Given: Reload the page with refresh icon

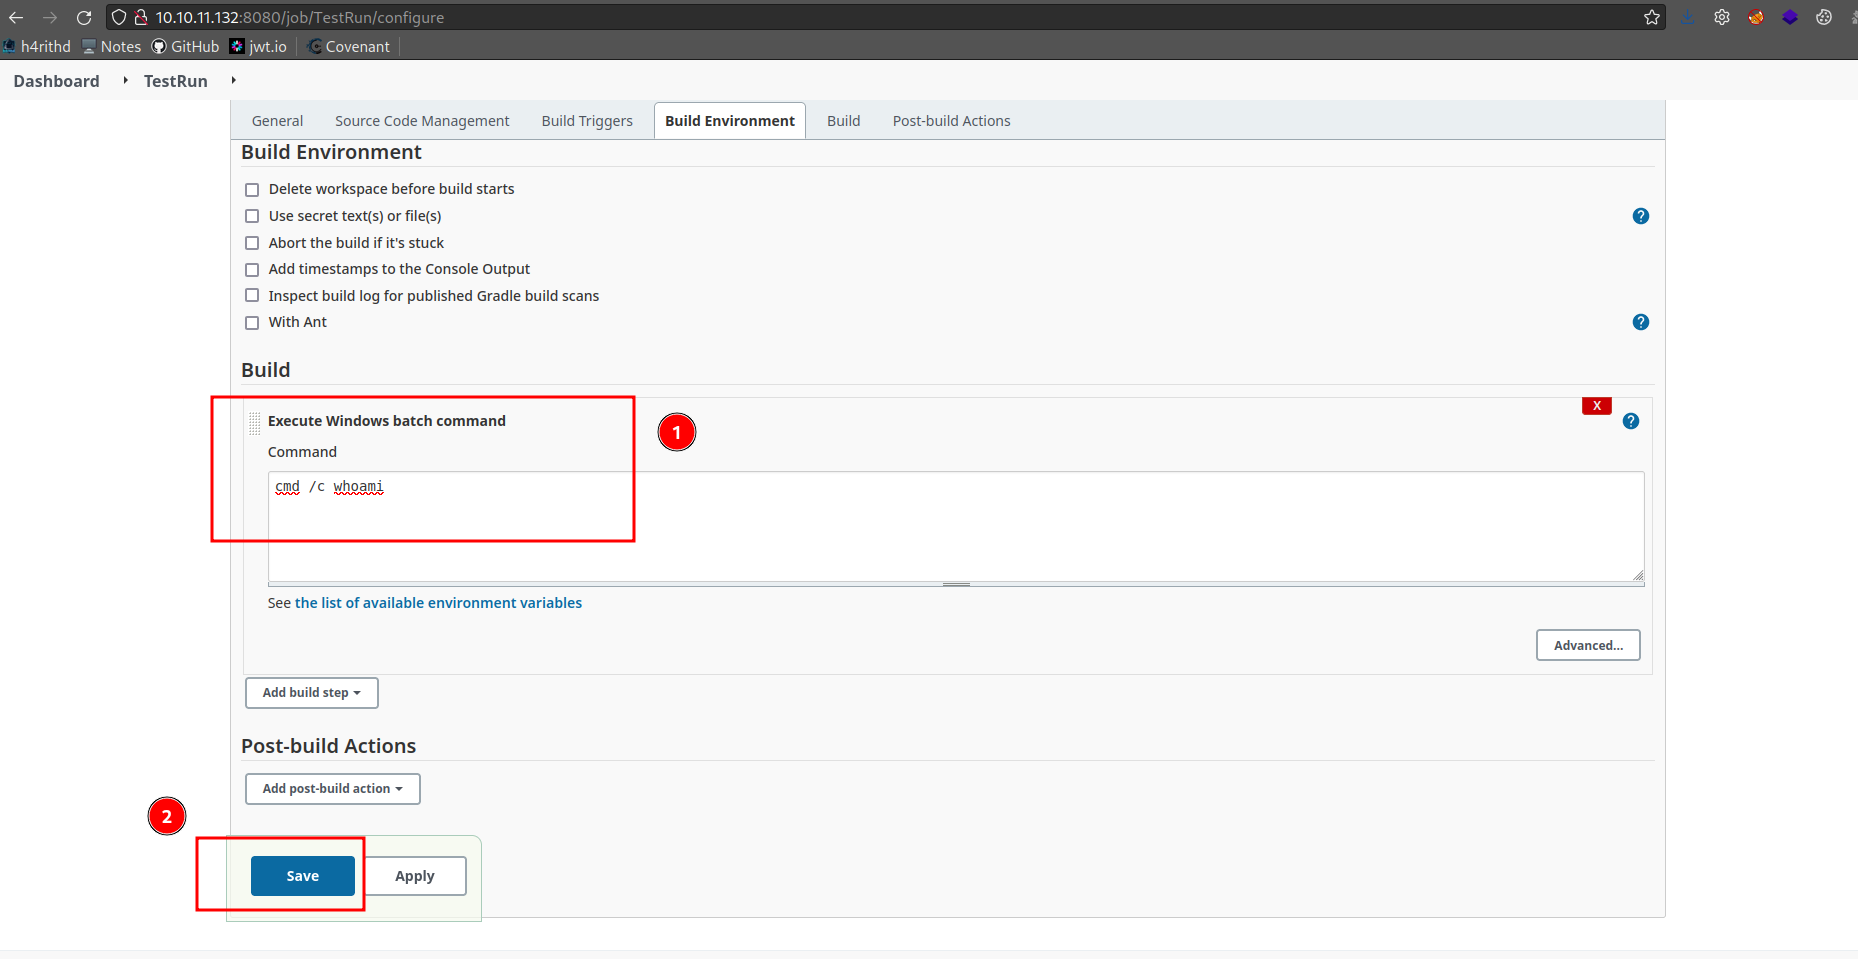Looking at the screenshot, I should pyautogui.click(x=84, y=17).
